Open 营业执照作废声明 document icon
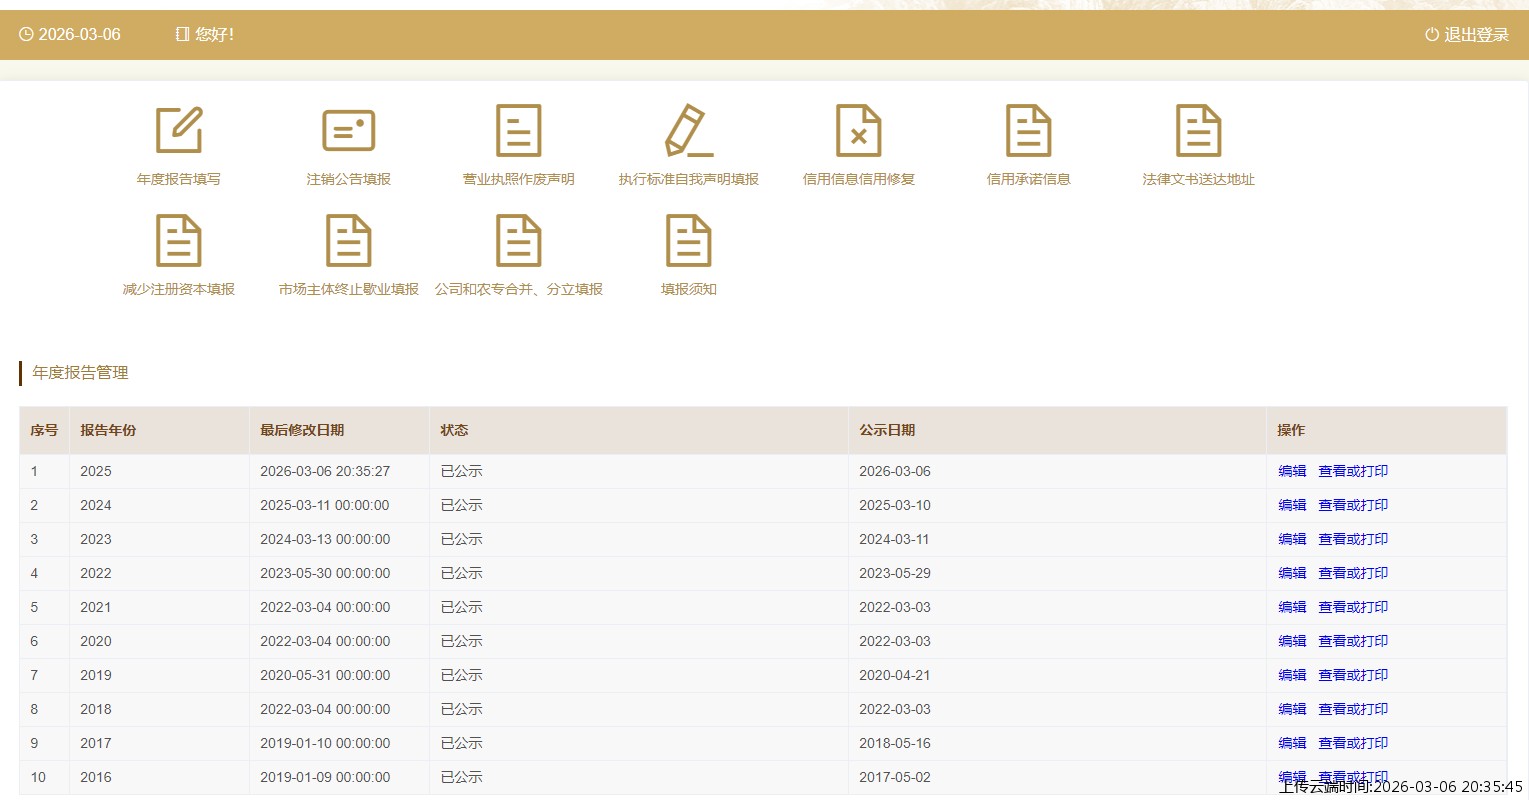Viewport: 1529px width, 800px height. pyautogui.click(x=518, y=131)
